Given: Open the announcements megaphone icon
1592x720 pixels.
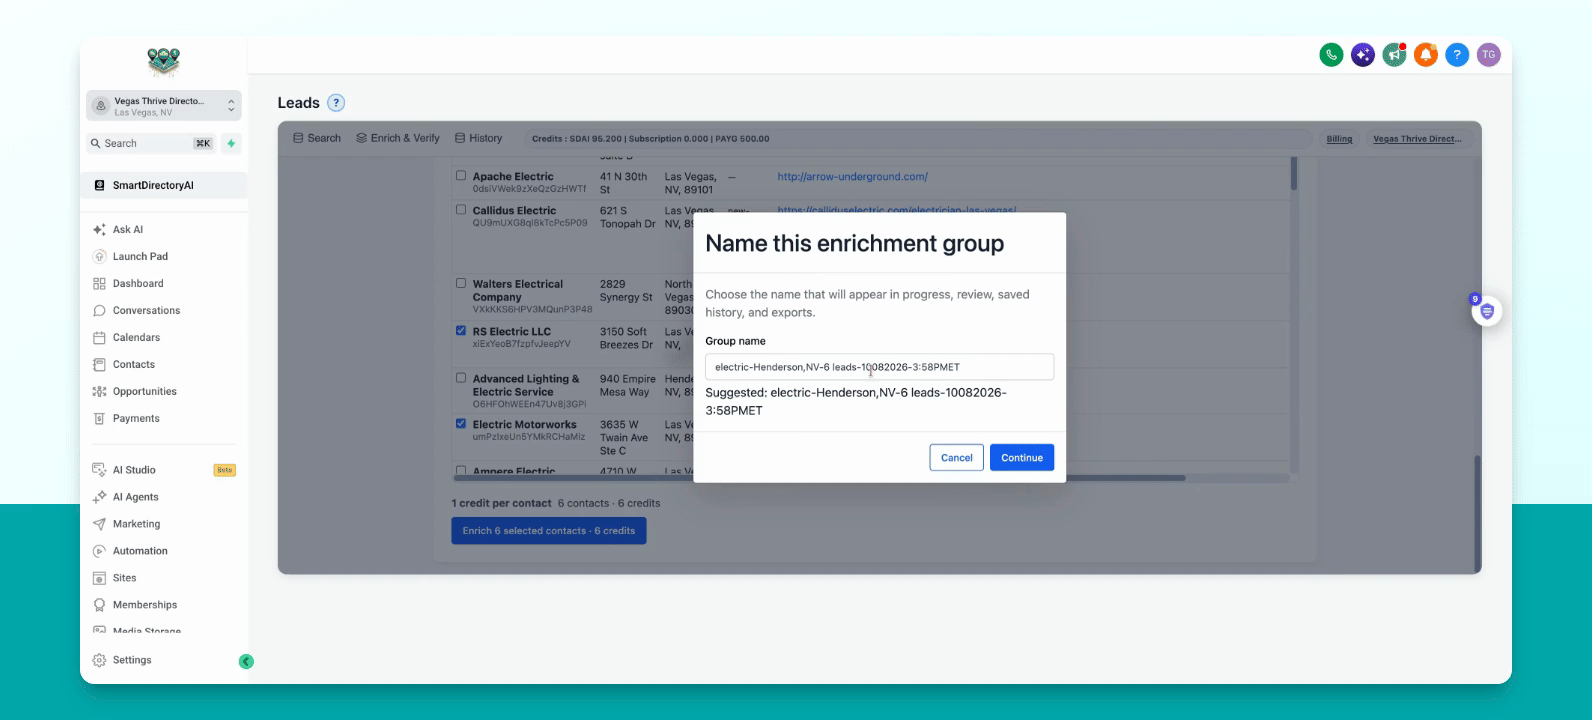Looking at the screenshot, I should [1394, 55].
